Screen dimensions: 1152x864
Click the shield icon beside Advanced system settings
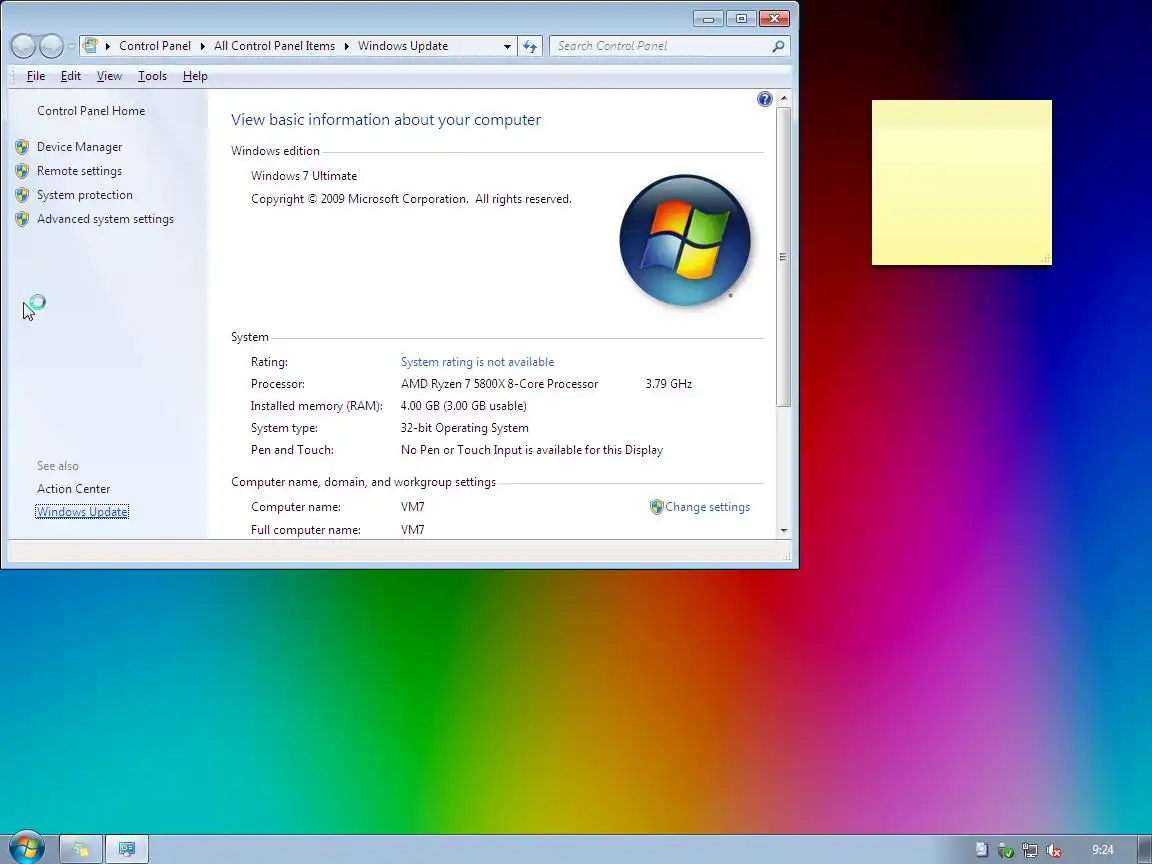coord(22,219)
